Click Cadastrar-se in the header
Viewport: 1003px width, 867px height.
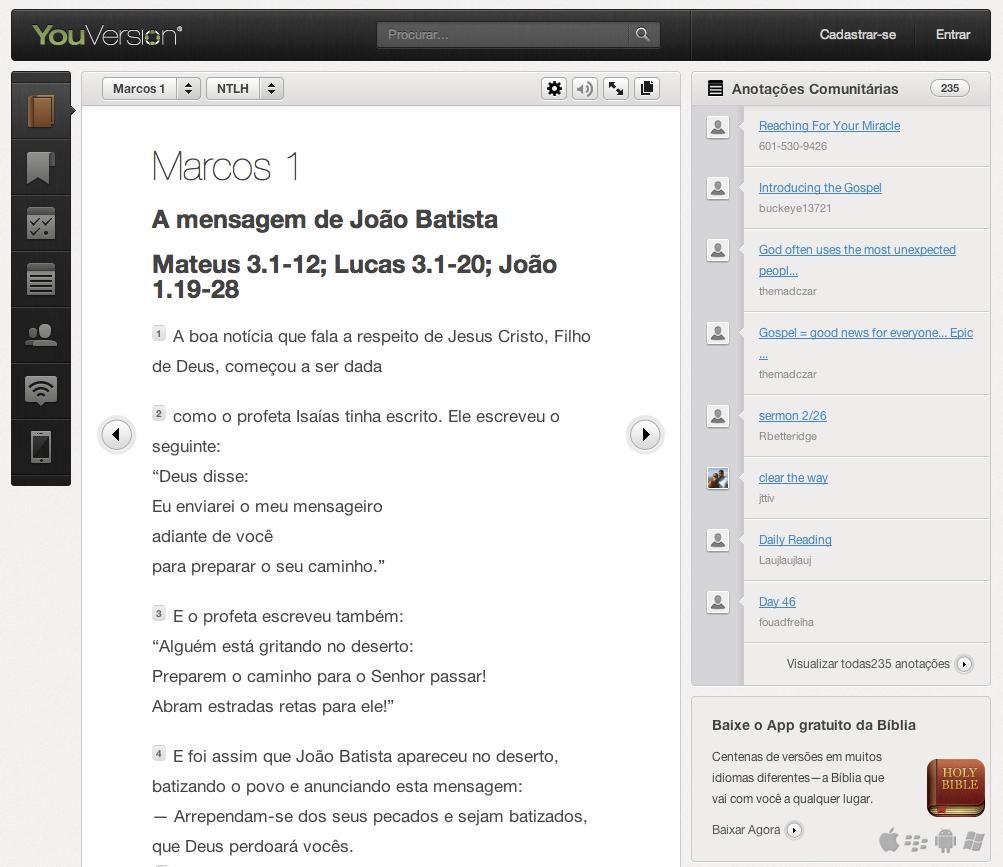[858, 35]
